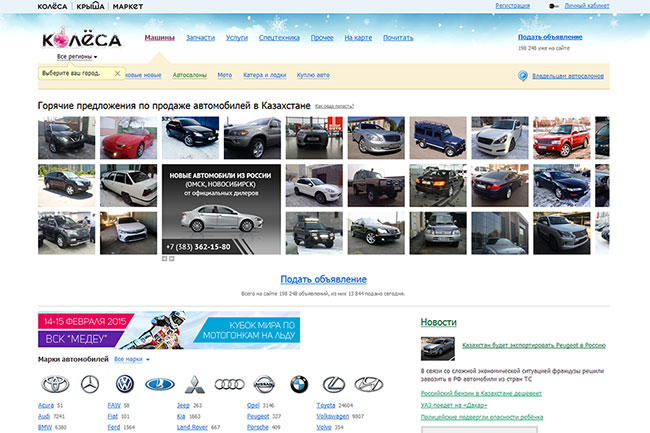Click the Hyundai brand logo
The width and height of the screenshot is (650, 433).
(x=369, y=385)
